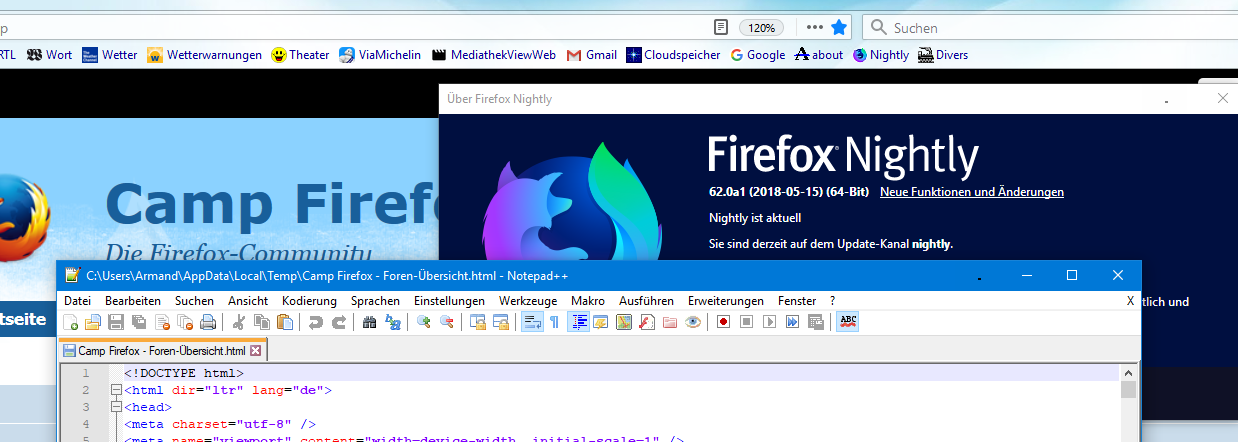
Task: Toggle Firefox reader view icon
Action: pos(720,28)
